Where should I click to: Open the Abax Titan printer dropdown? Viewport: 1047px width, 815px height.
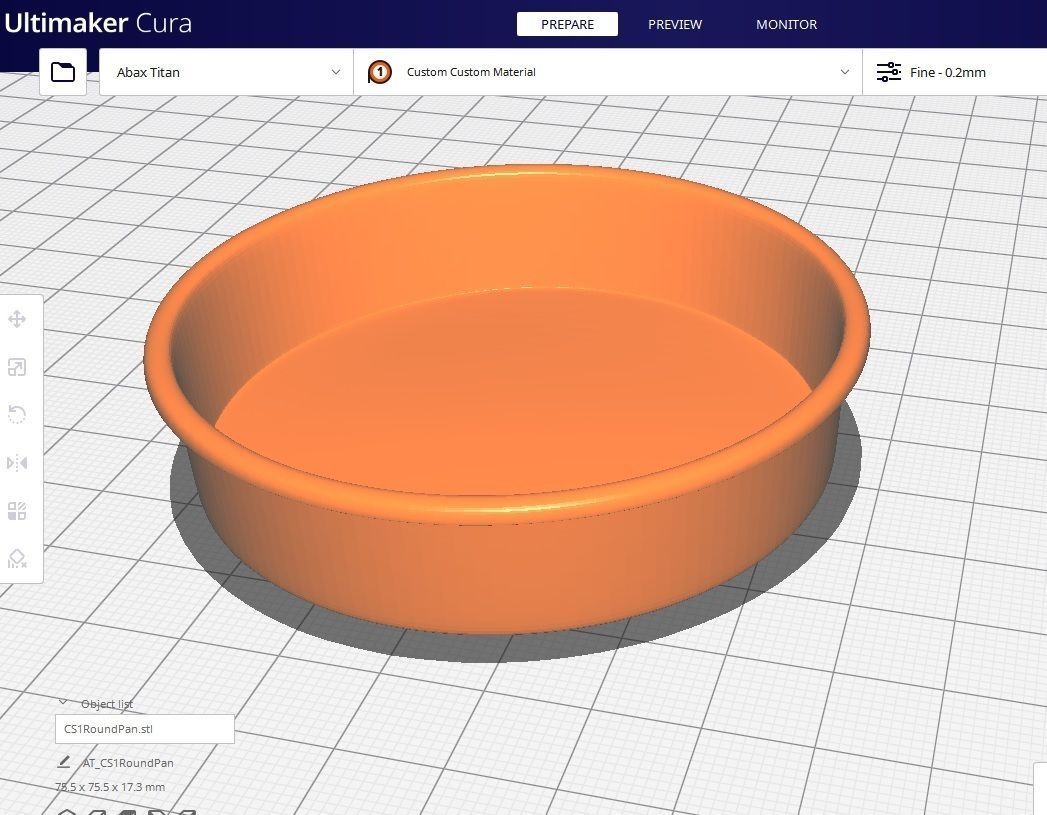[x=226, y=72]
